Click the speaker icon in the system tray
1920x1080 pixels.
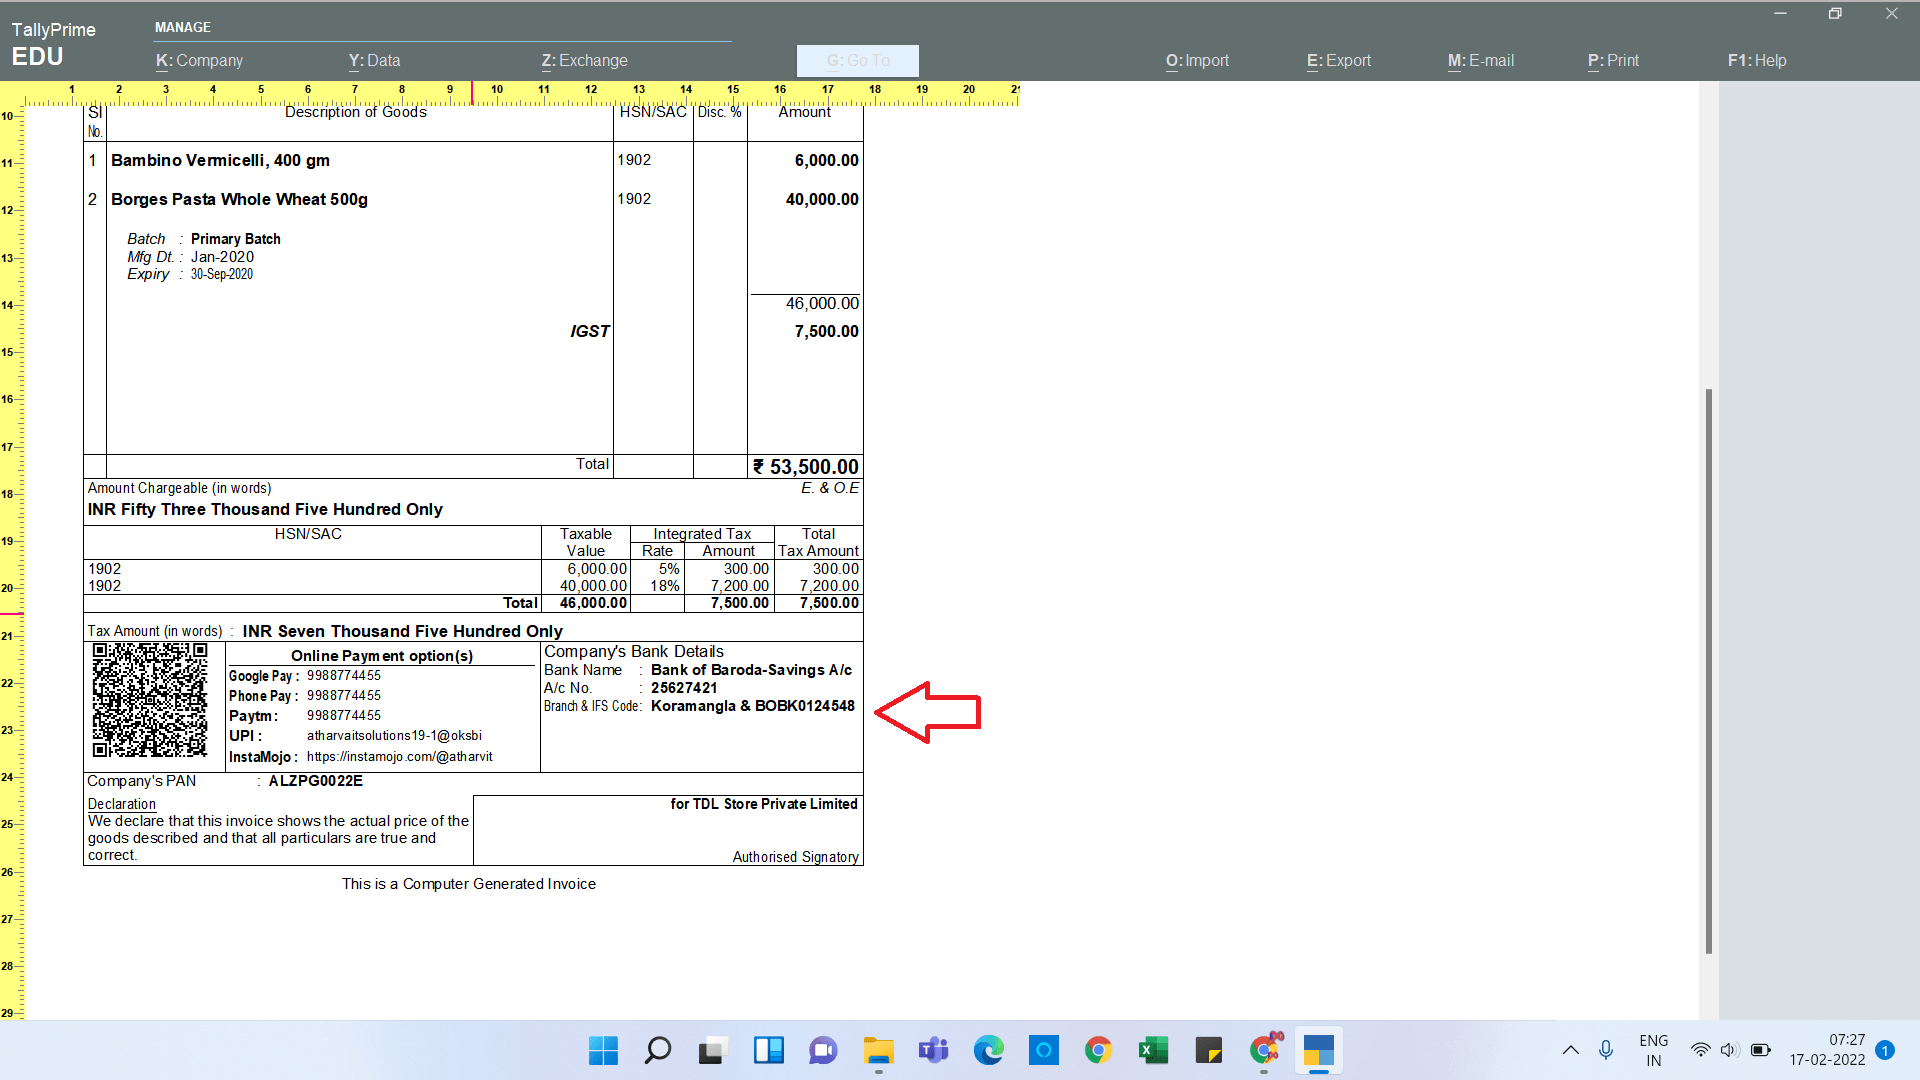coord(1729,1050)
